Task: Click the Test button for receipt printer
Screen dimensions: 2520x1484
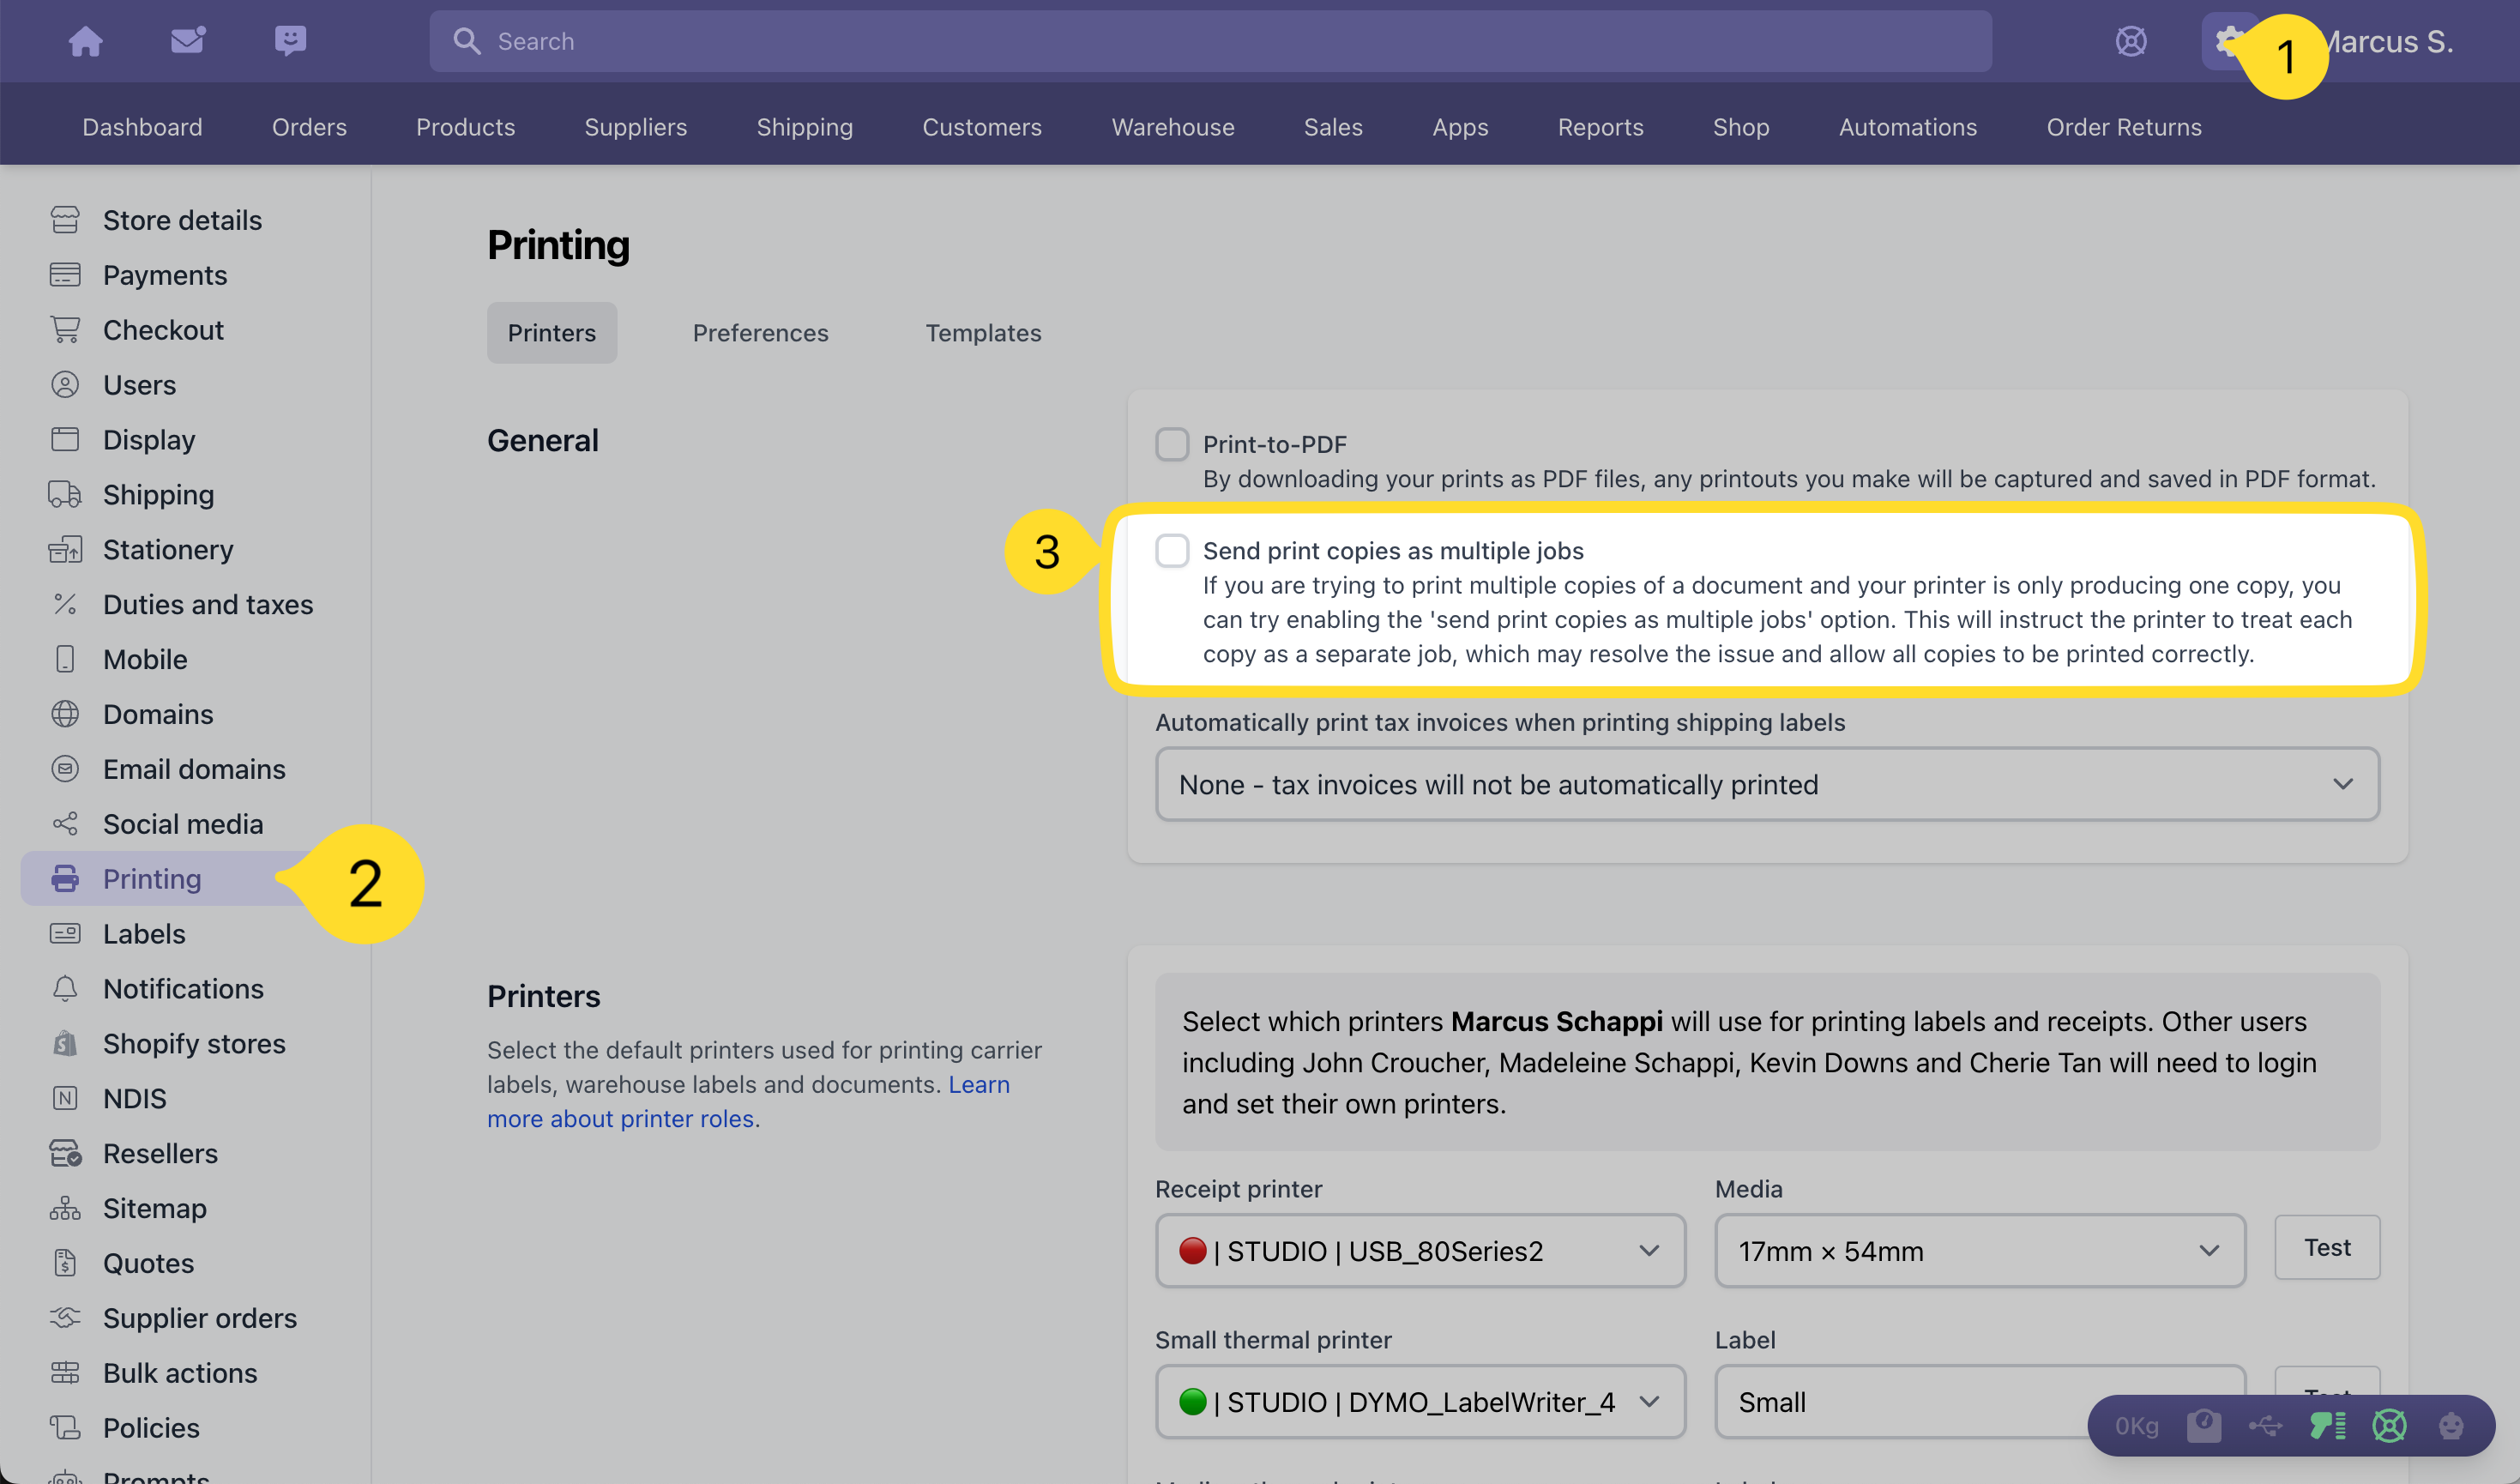Action: [2326, 1247]
